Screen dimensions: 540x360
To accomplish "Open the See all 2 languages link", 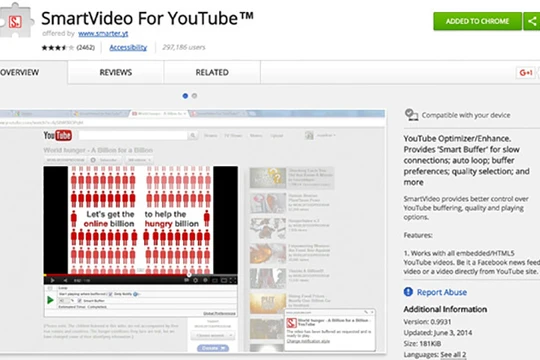I will tap(453, 354).
